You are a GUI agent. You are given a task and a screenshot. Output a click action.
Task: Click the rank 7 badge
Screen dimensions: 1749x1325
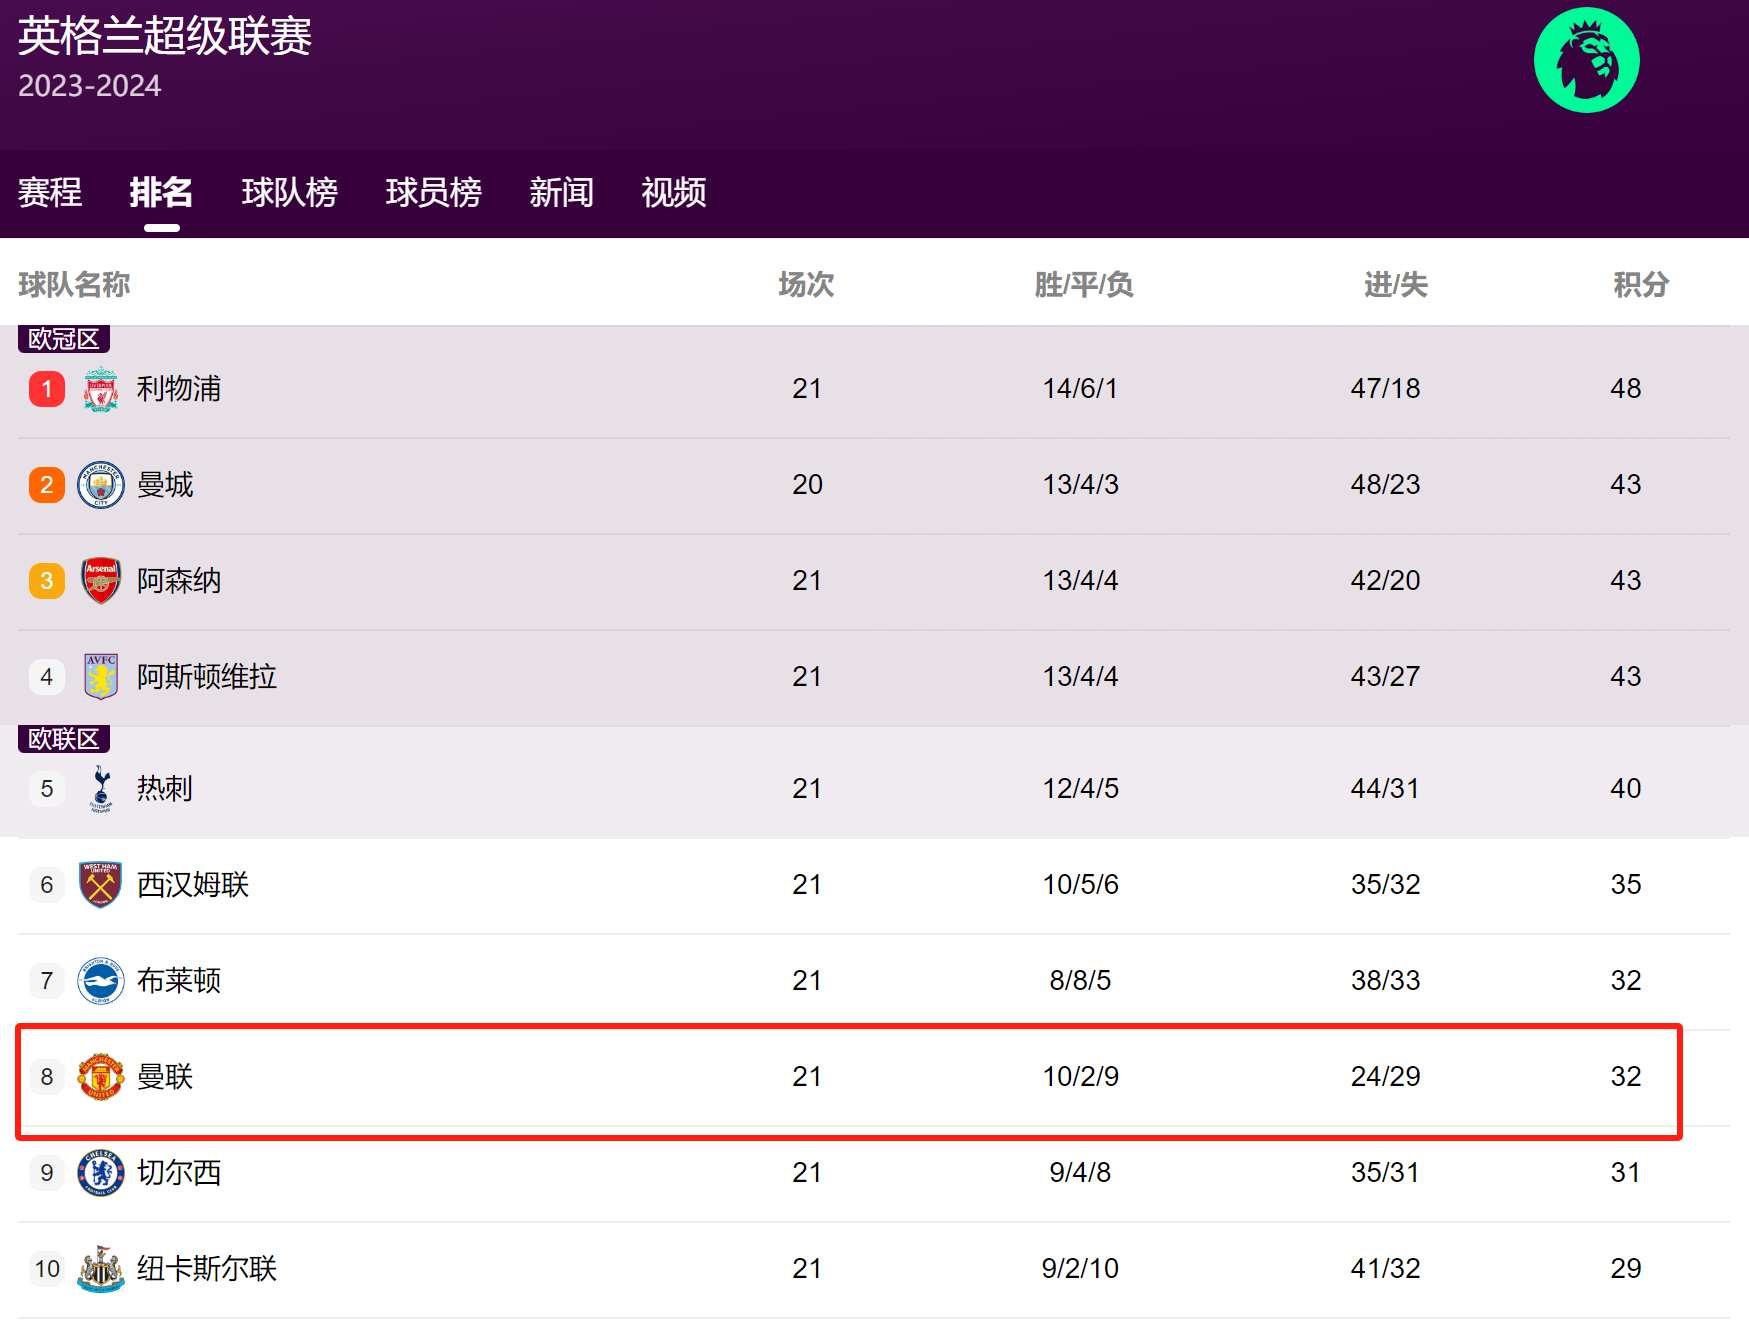coord(47,981)
